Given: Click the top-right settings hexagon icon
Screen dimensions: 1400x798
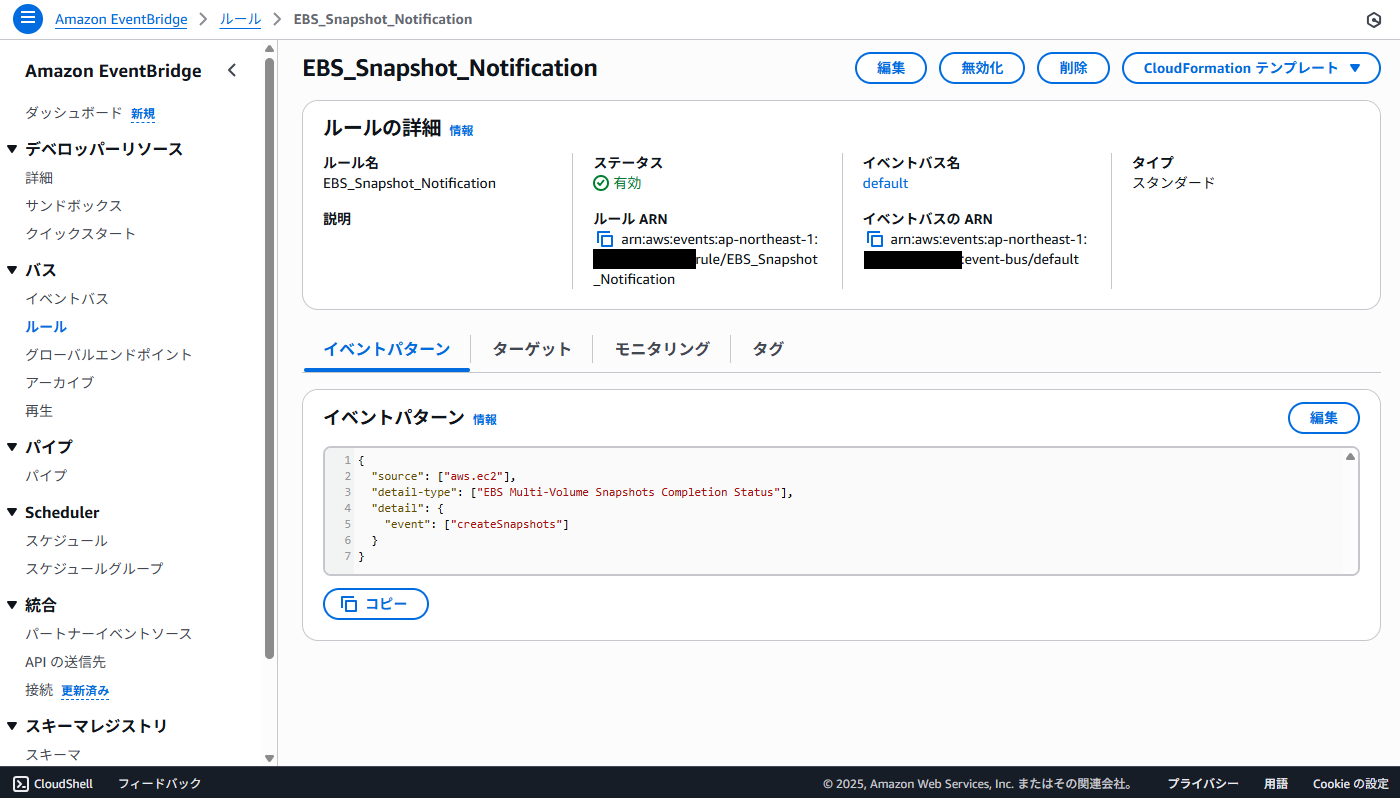Looking at the screenshot, I should pos(1373,20).
